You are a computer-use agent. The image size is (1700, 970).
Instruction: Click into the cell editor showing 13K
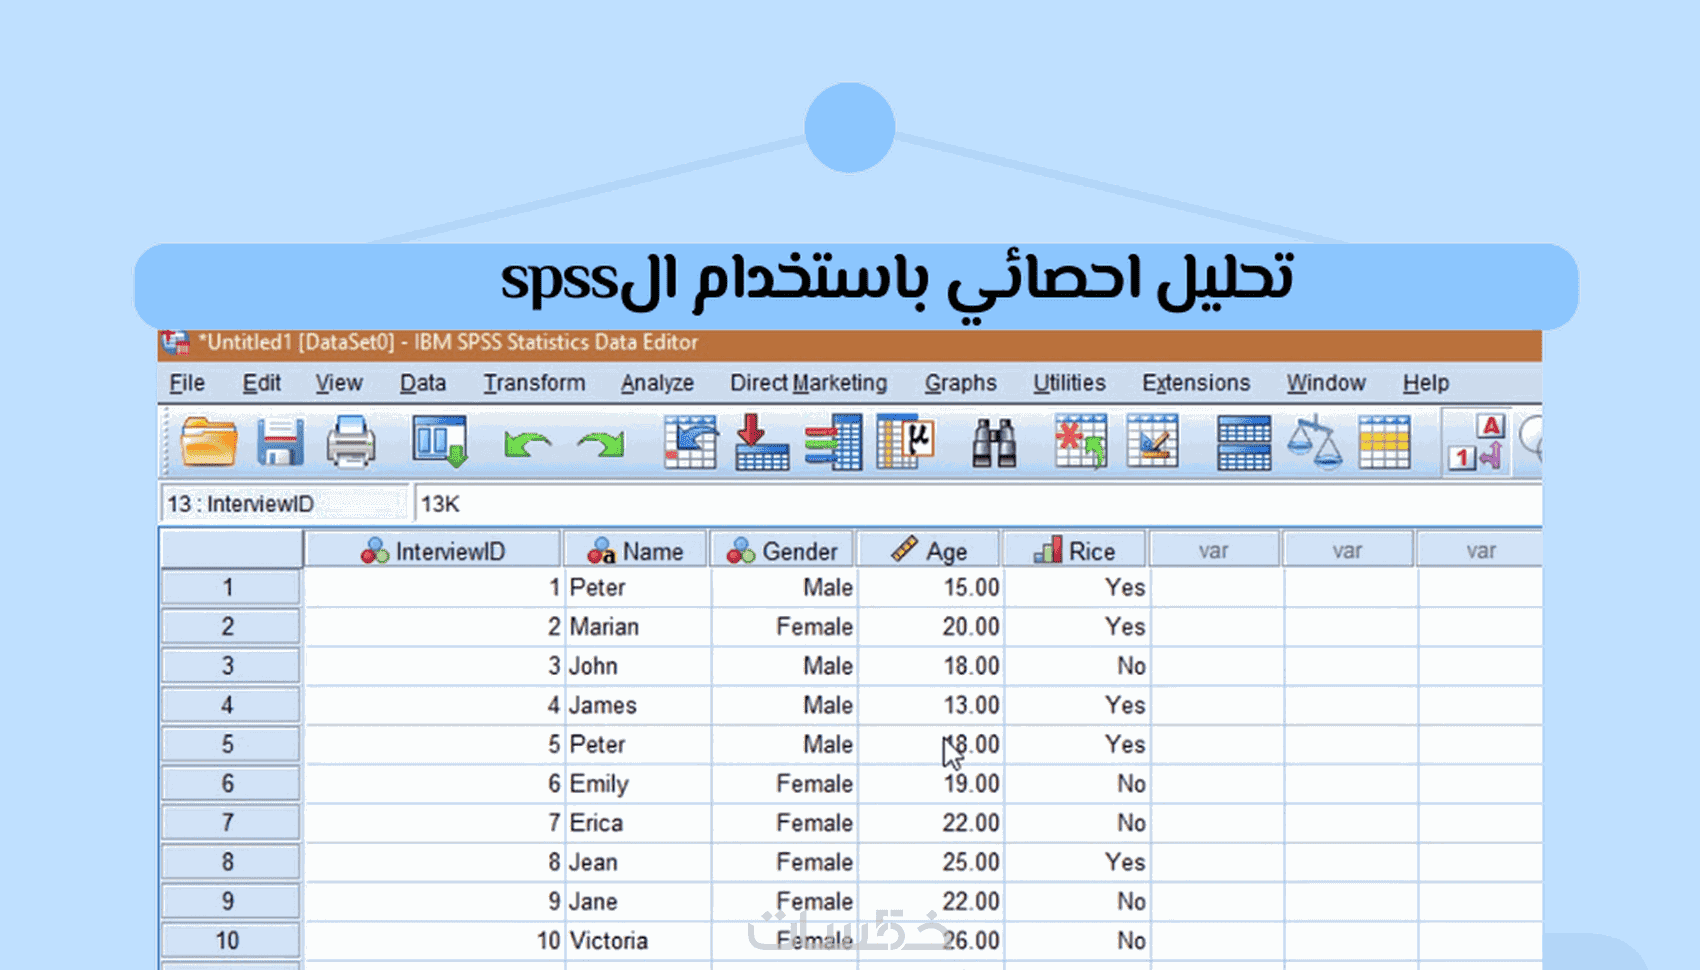(x=978, y=504)
